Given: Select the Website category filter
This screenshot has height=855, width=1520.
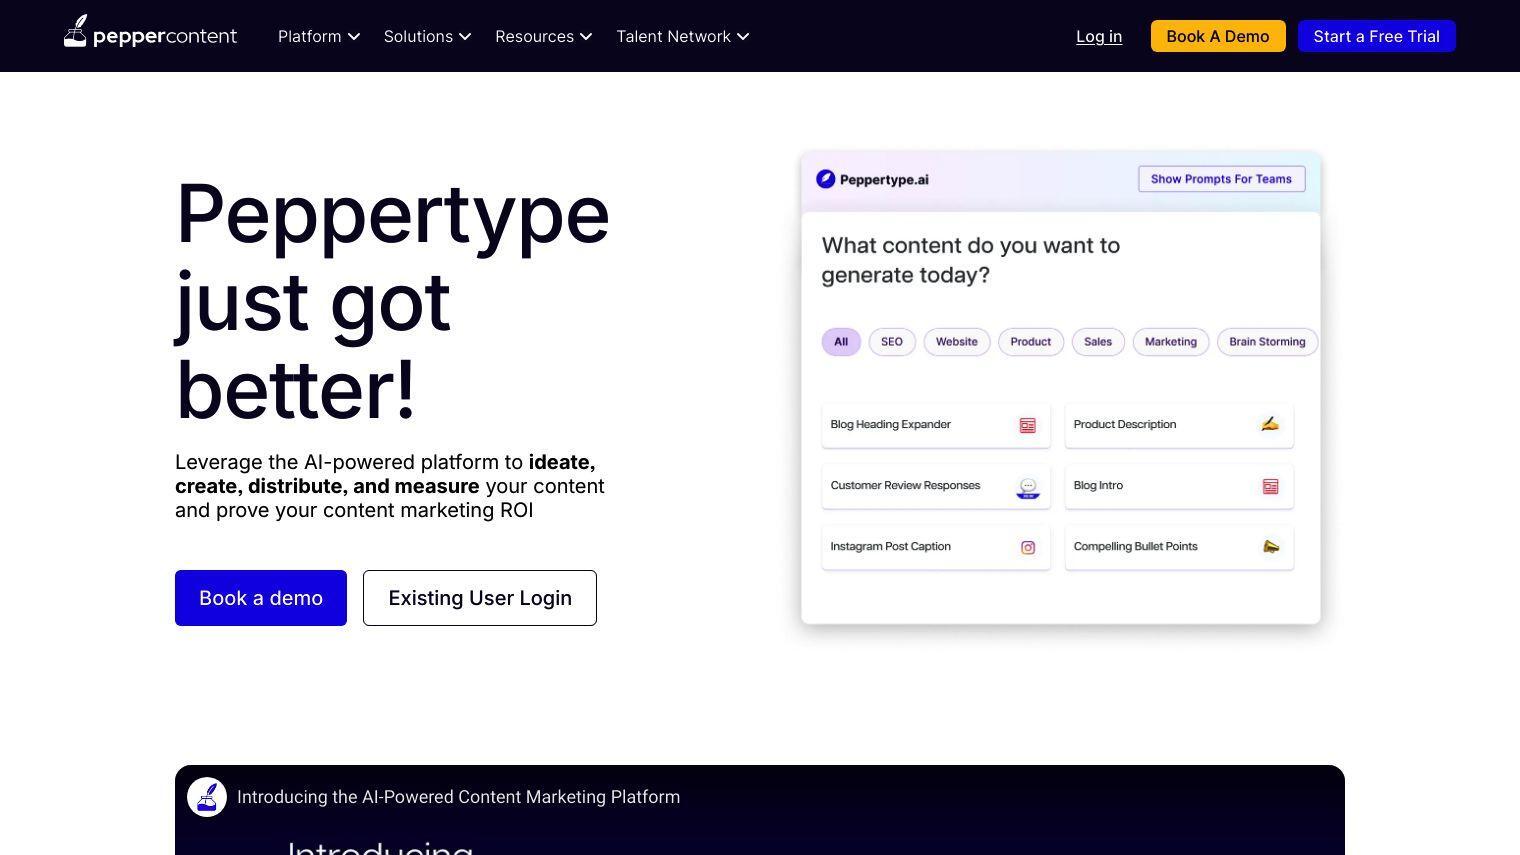Looking at the screenshot, I should pyautogui.click(x=957, y=342).
